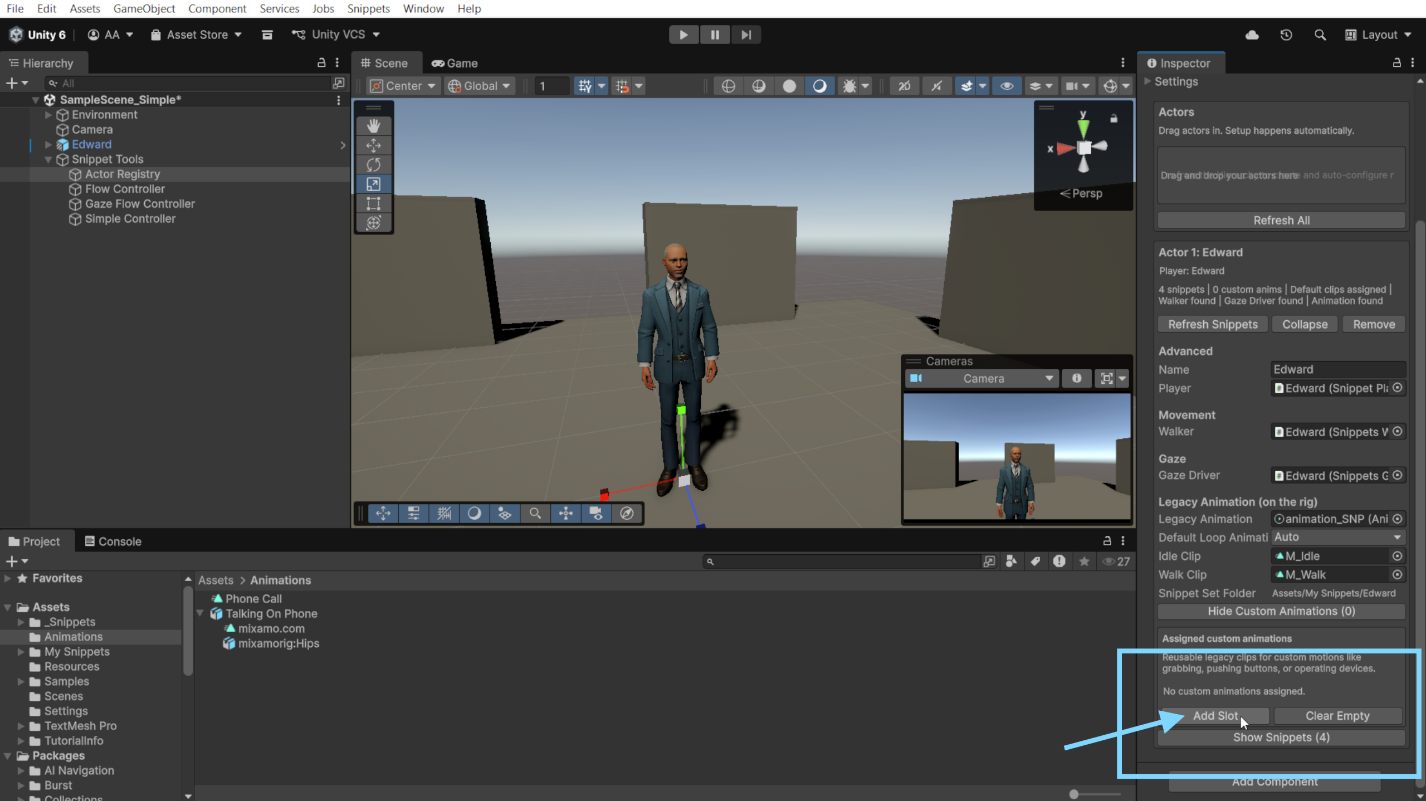Click the Refresh All button
The height and width of the screenshot is (801, 1426).
(x=1281, y=220)
